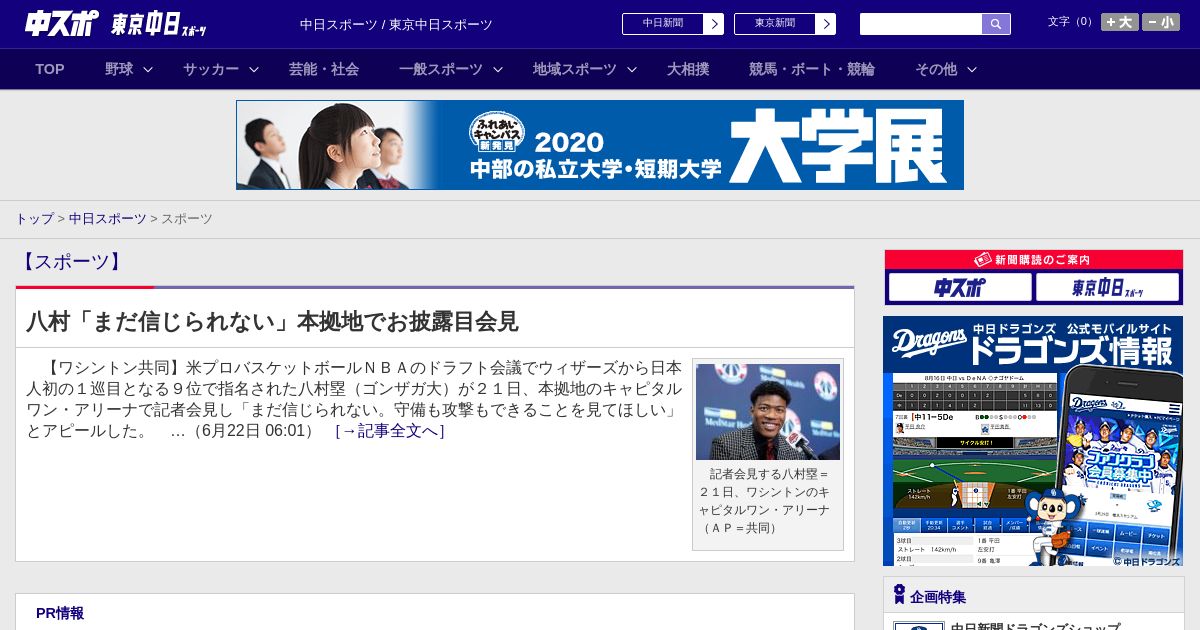The width and height of the screenshot is (1200, 630).
Task: Click inside the search input field
Action: tap(921, 24)
